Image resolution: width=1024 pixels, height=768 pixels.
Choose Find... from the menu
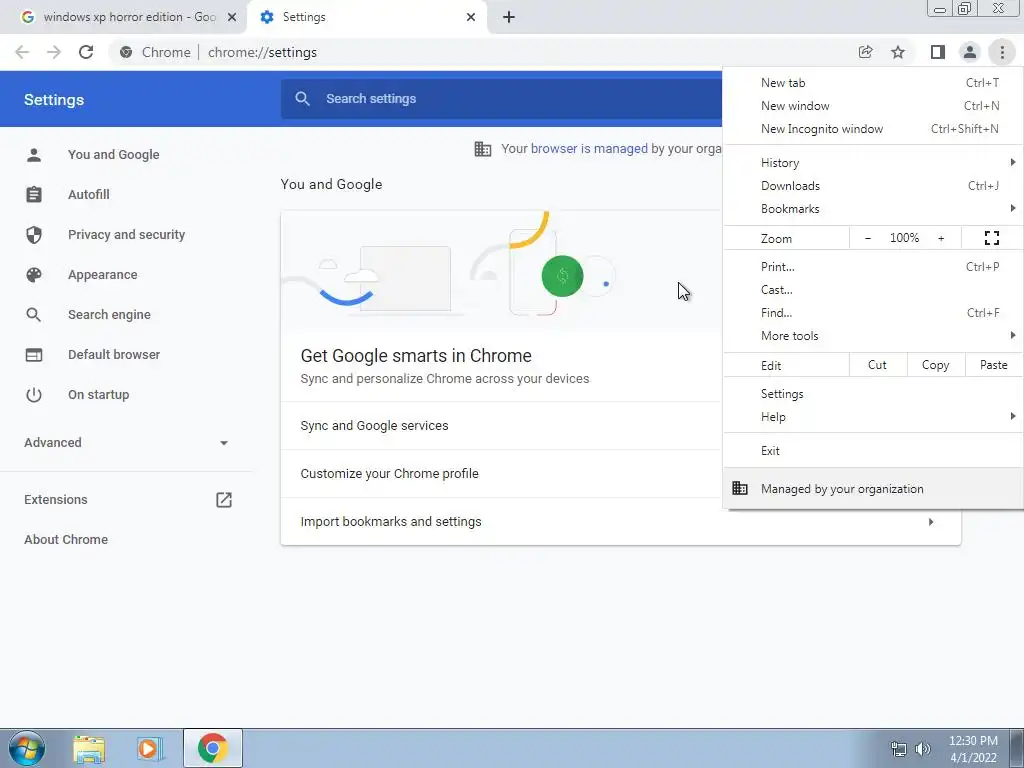point(872,313)
